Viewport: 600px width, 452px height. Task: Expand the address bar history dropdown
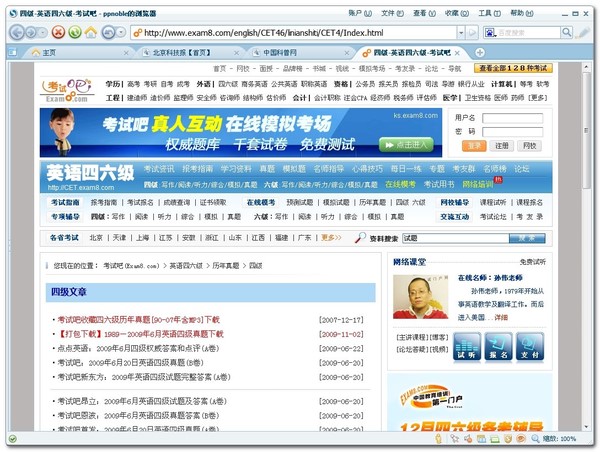point(461,33)
